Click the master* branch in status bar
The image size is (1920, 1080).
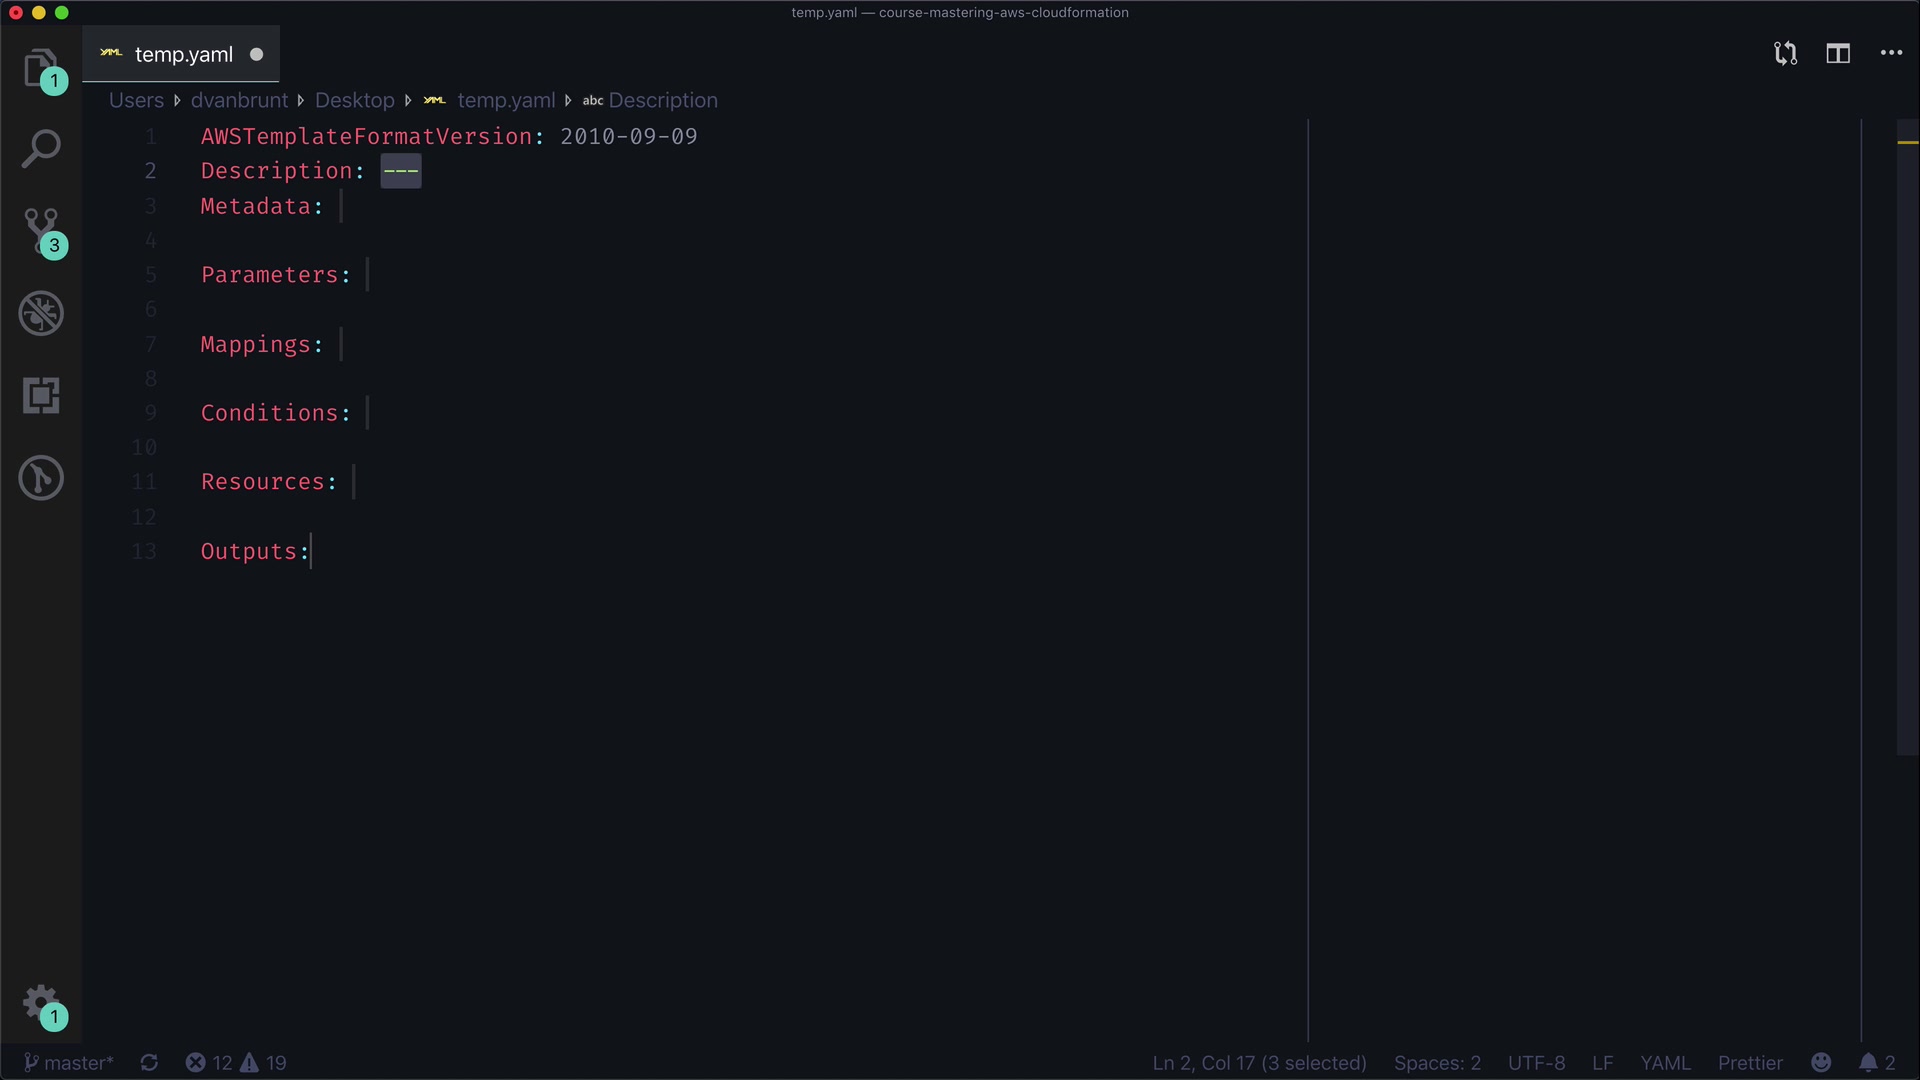click(x=69, y=1062)
